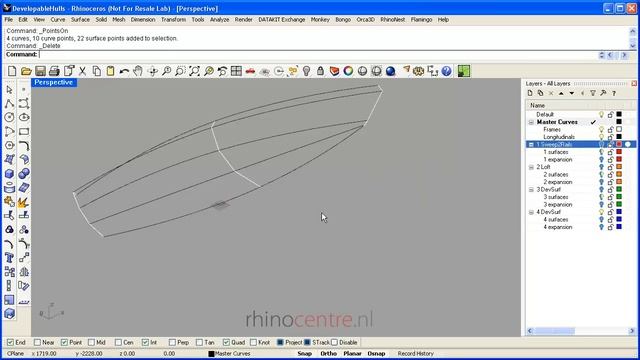
Task: Open the Options gear icon
Action: click(x=418, y=71)
